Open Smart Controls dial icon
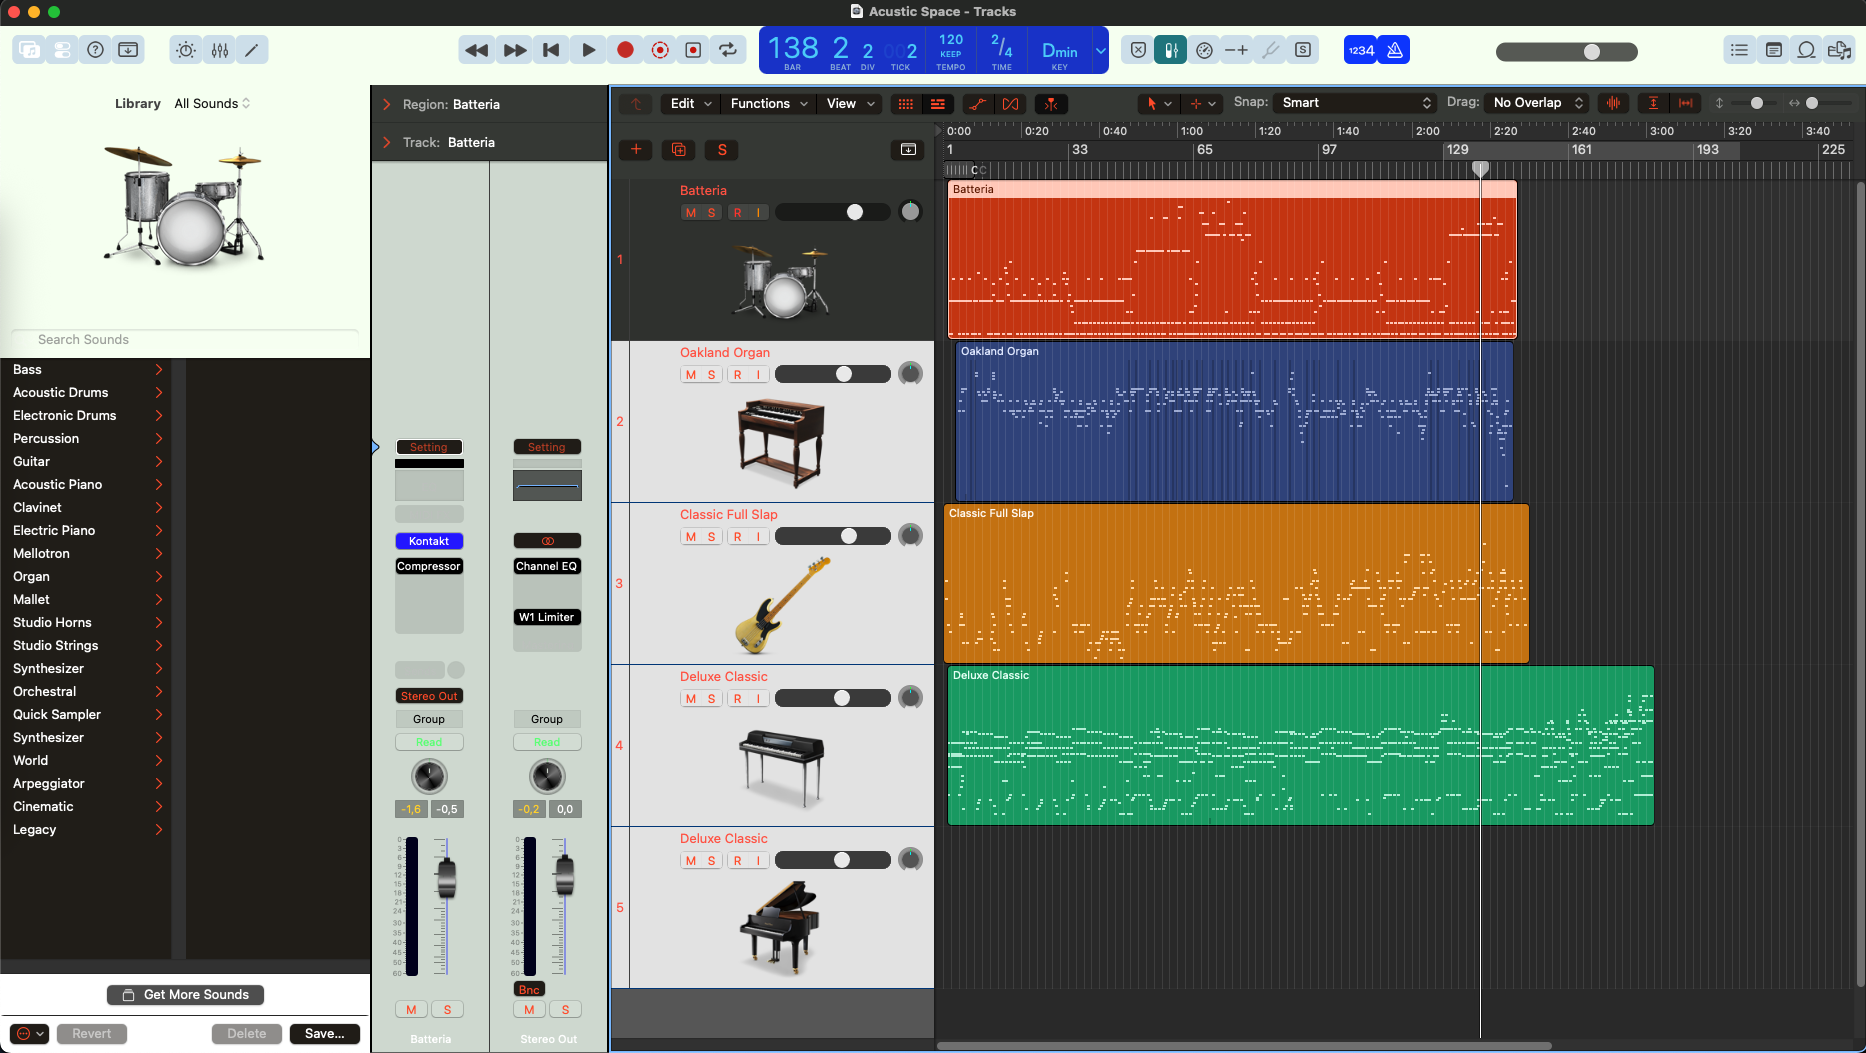The height and width of the screenshot is (1053, 1866). click(x=186, y=50)
